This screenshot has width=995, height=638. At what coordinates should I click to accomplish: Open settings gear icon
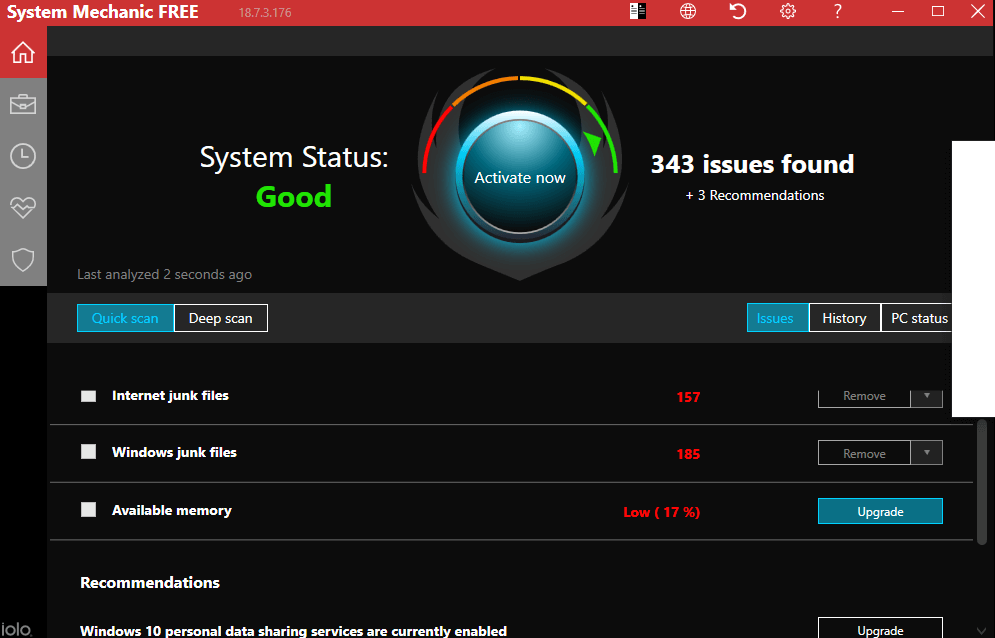787,11
